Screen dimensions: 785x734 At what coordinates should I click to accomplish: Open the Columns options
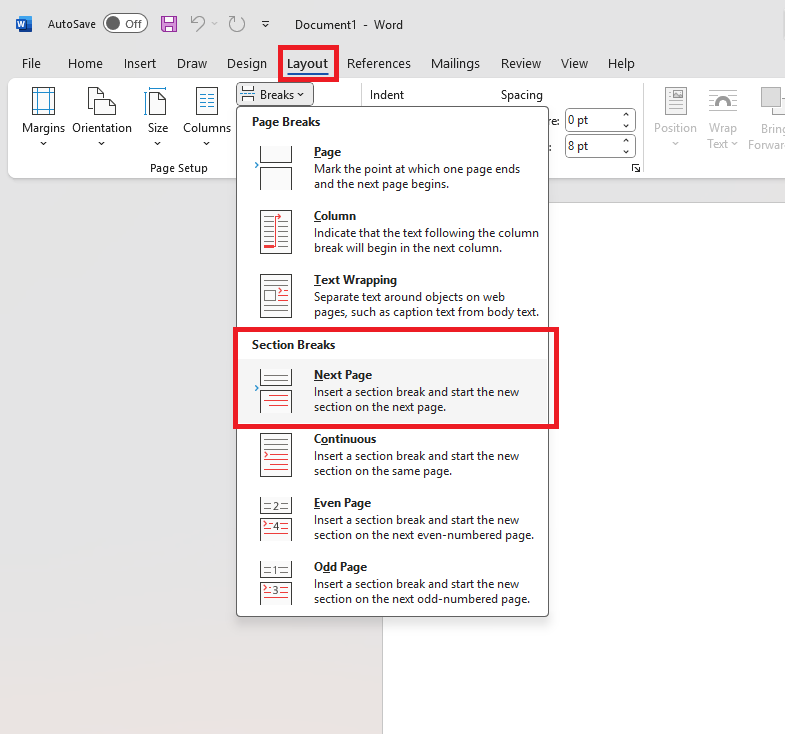coord(207,117)
